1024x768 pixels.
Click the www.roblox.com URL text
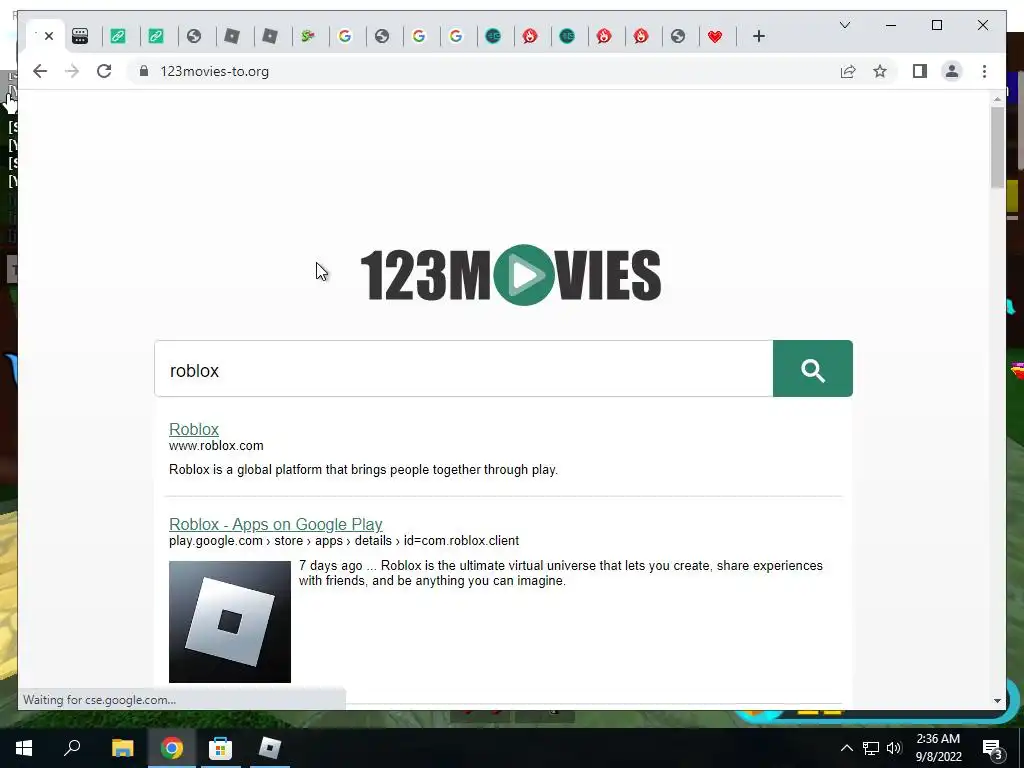click(216, 446)
